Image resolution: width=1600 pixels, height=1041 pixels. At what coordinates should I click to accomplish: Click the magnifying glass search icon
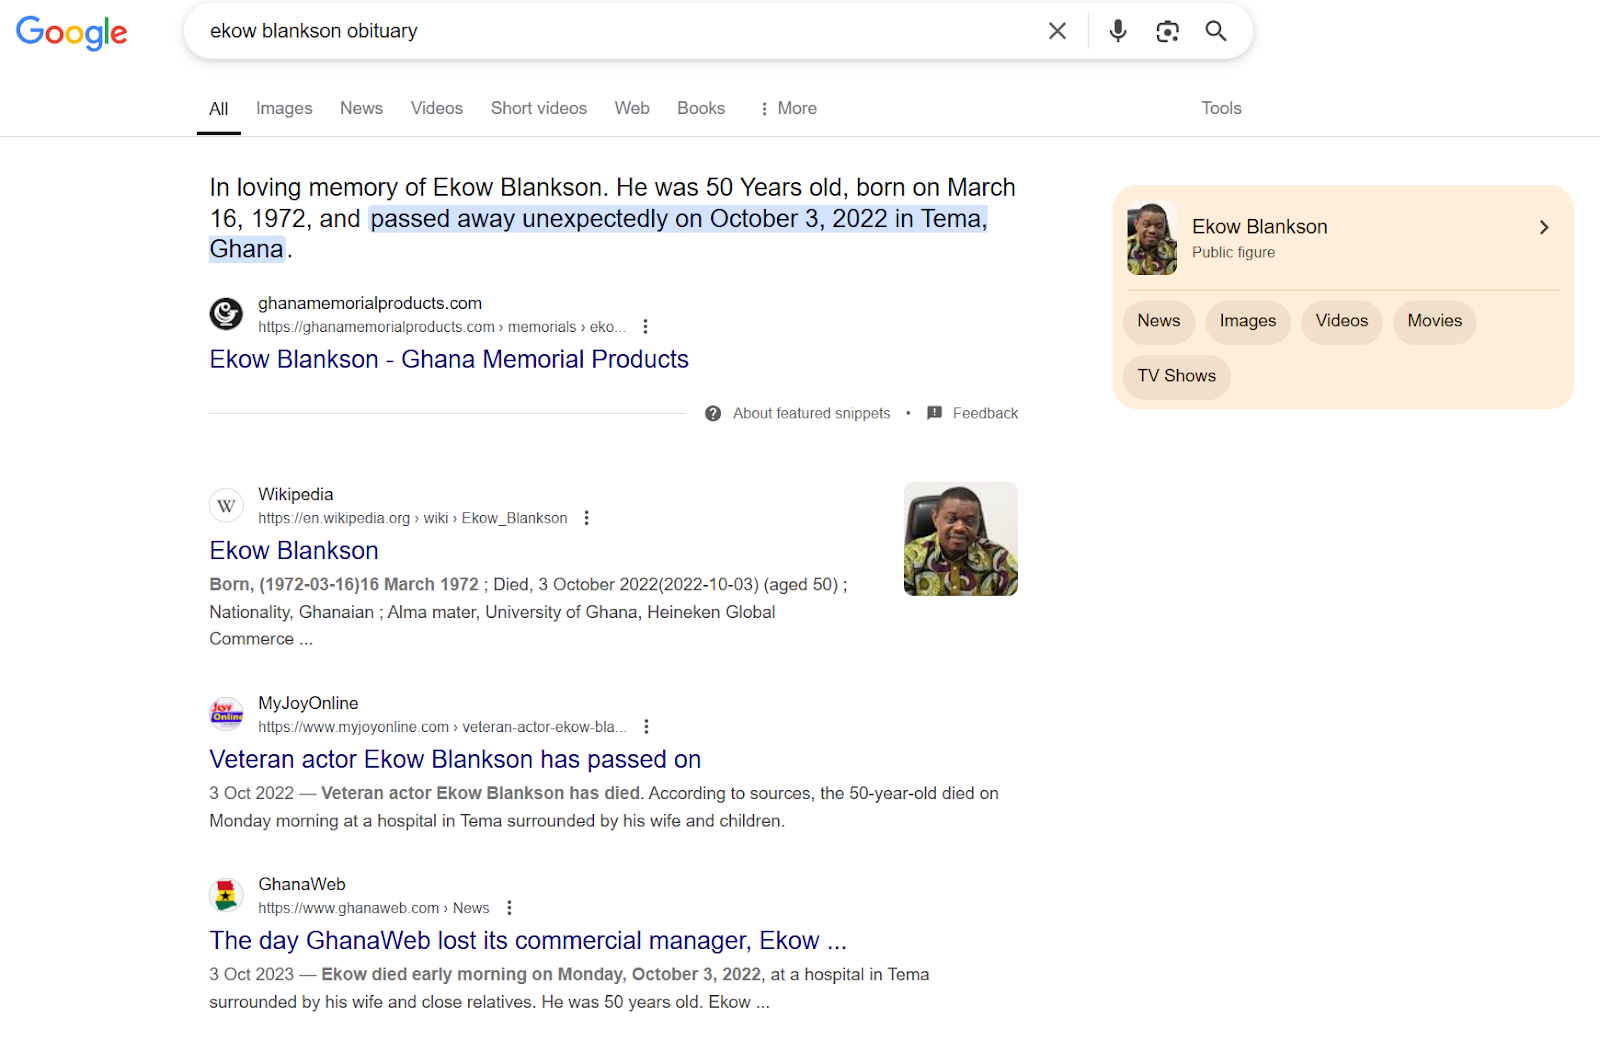click(1216, 31)
